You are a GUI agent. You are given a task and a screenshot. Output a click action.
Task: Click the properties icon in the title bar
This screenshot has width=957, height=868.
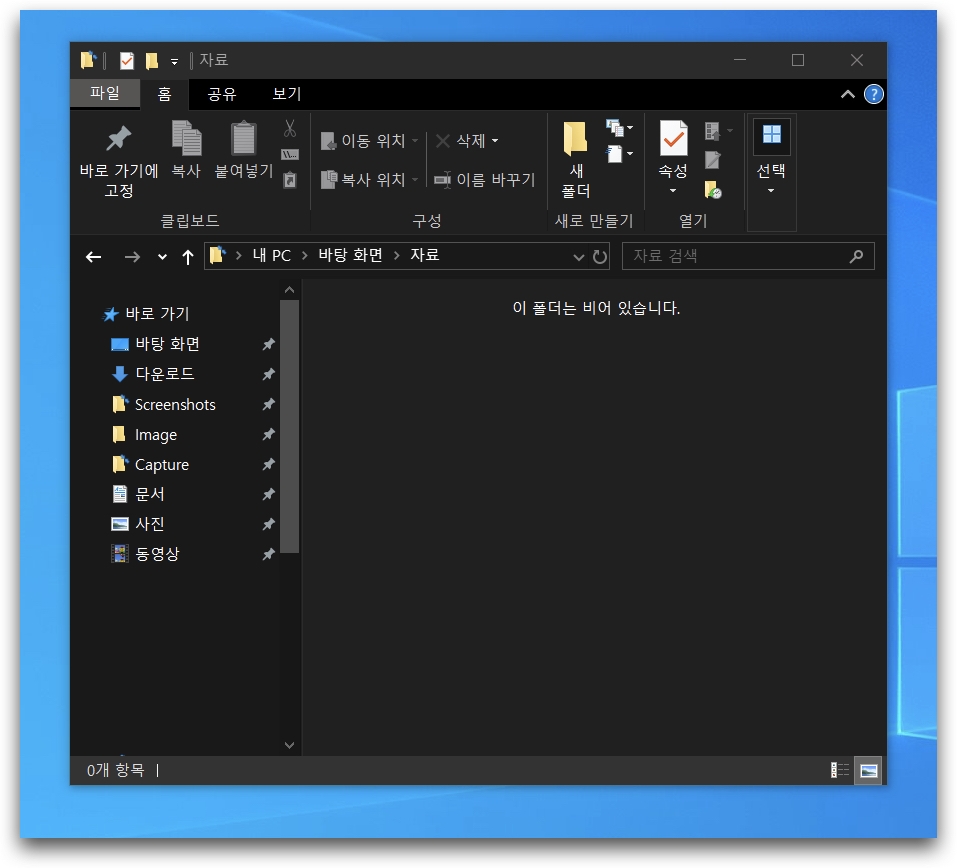(x=126, y=60)
